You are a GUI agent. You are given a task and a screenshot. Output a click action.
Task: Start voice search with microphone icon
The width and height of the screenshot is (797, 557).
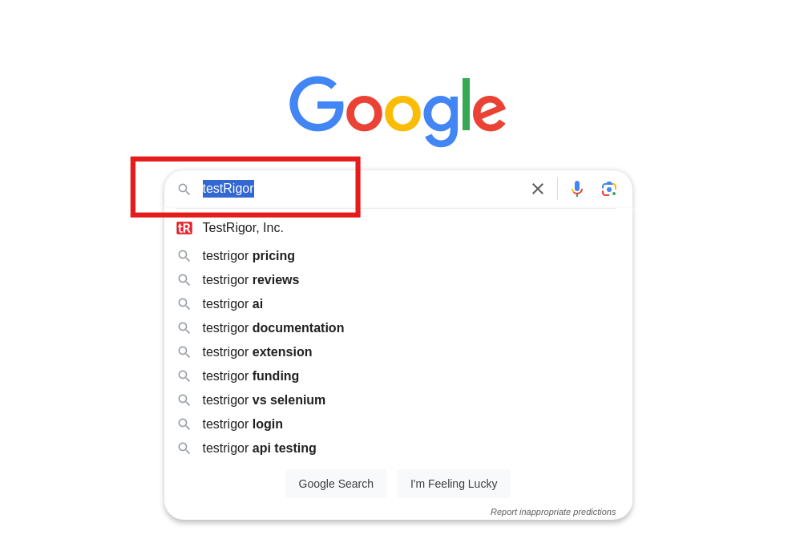[x=577, y=189]
